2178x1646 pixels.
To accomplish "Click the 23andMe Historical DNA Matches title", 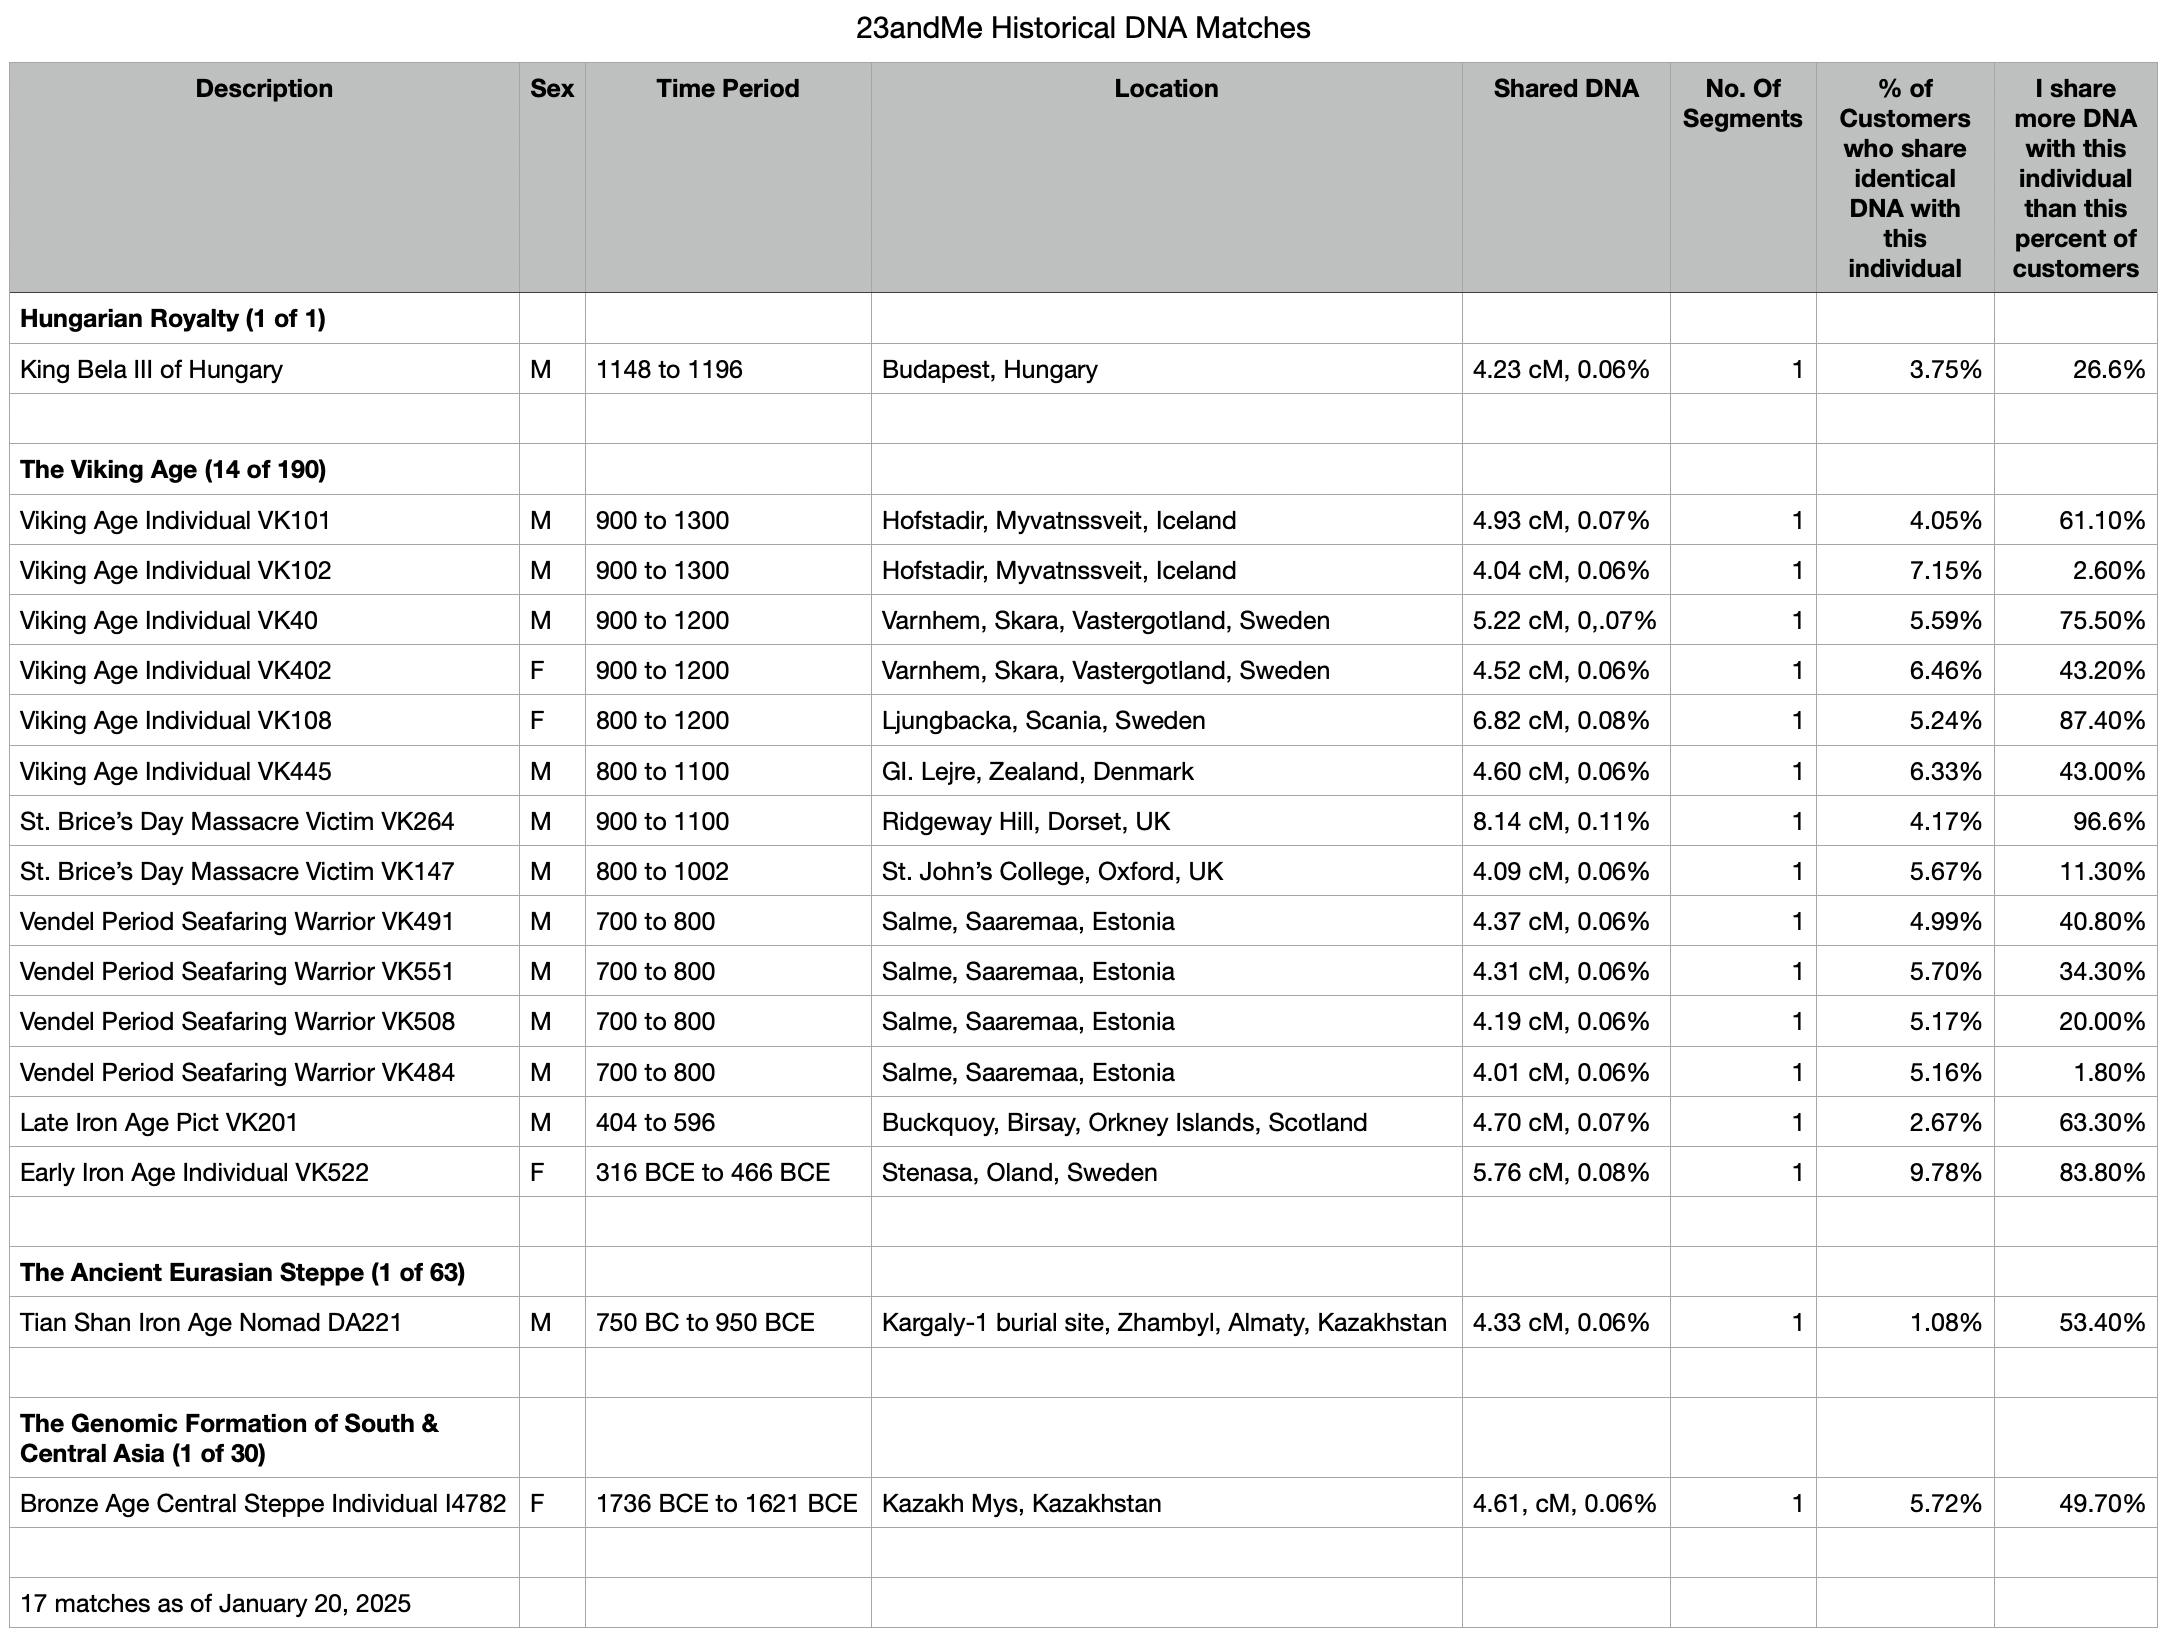I will point(1083,28).
